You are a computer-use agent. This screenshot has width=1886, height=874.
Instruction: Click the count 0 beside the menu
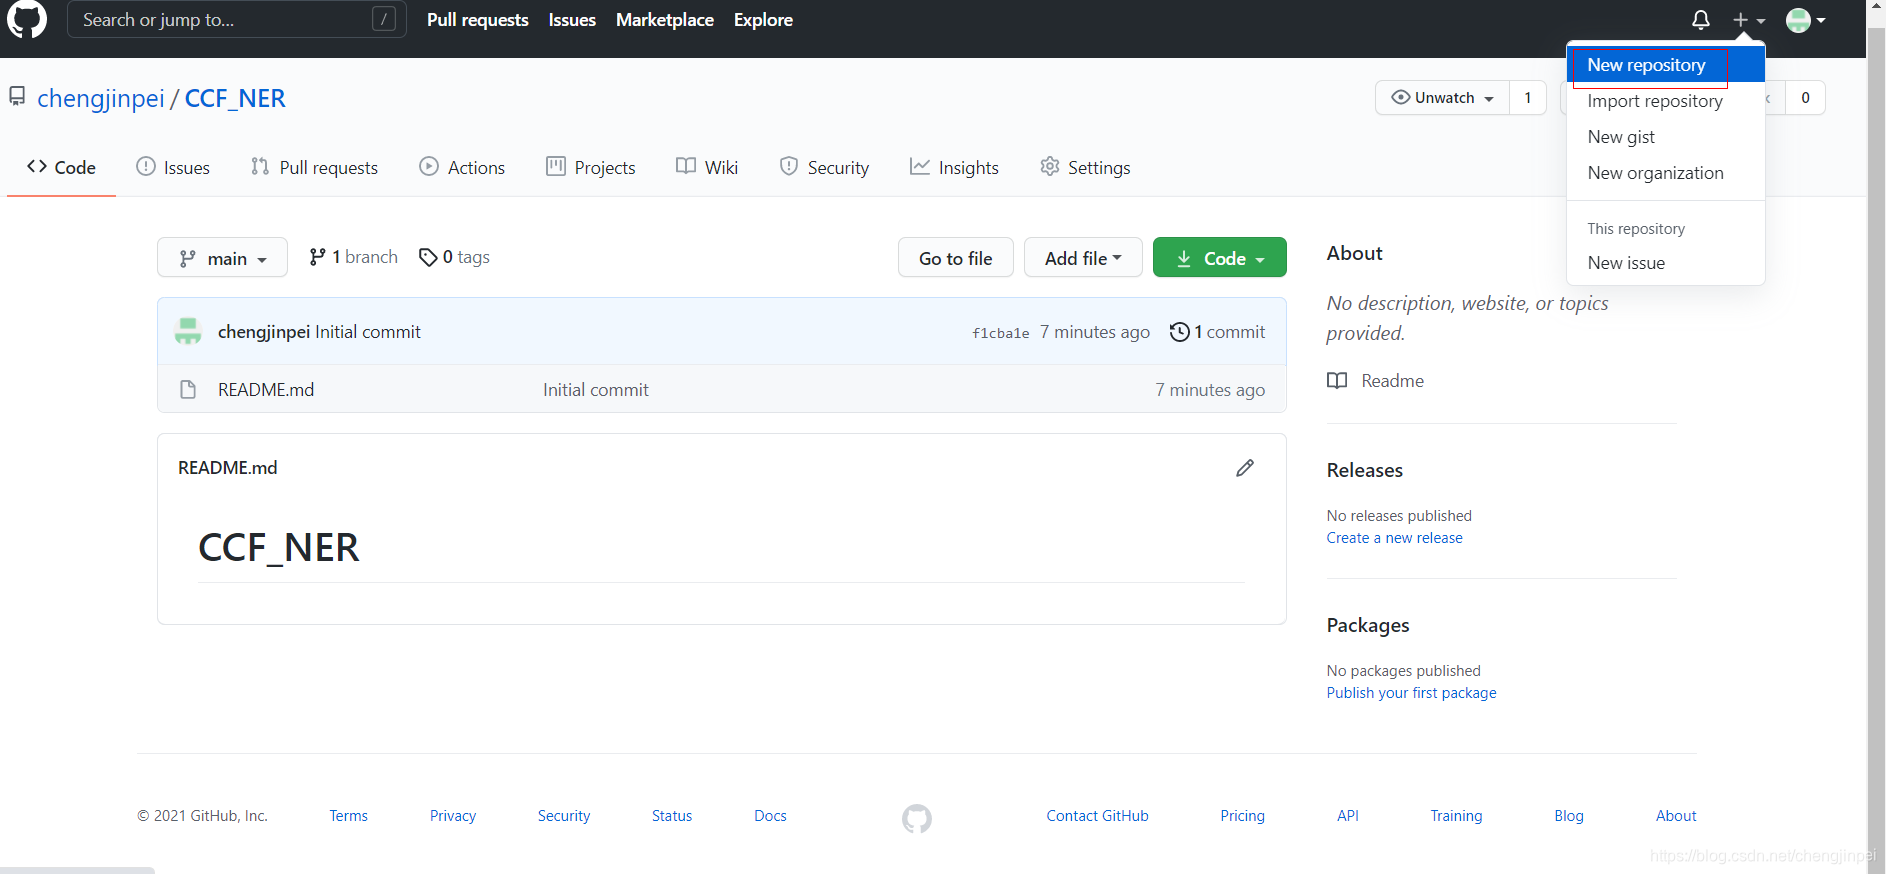(x=1805, y=98)
